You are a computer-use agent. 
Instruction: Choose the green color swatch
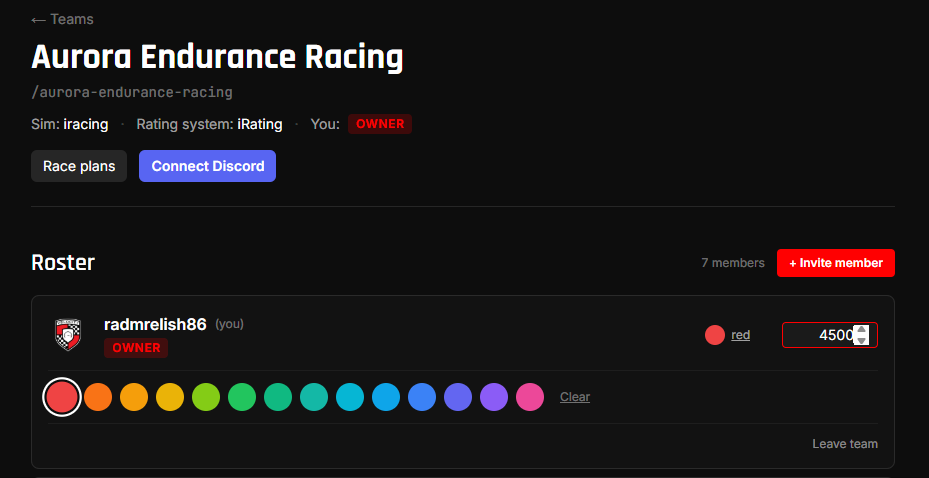click(x=242, y=397)
